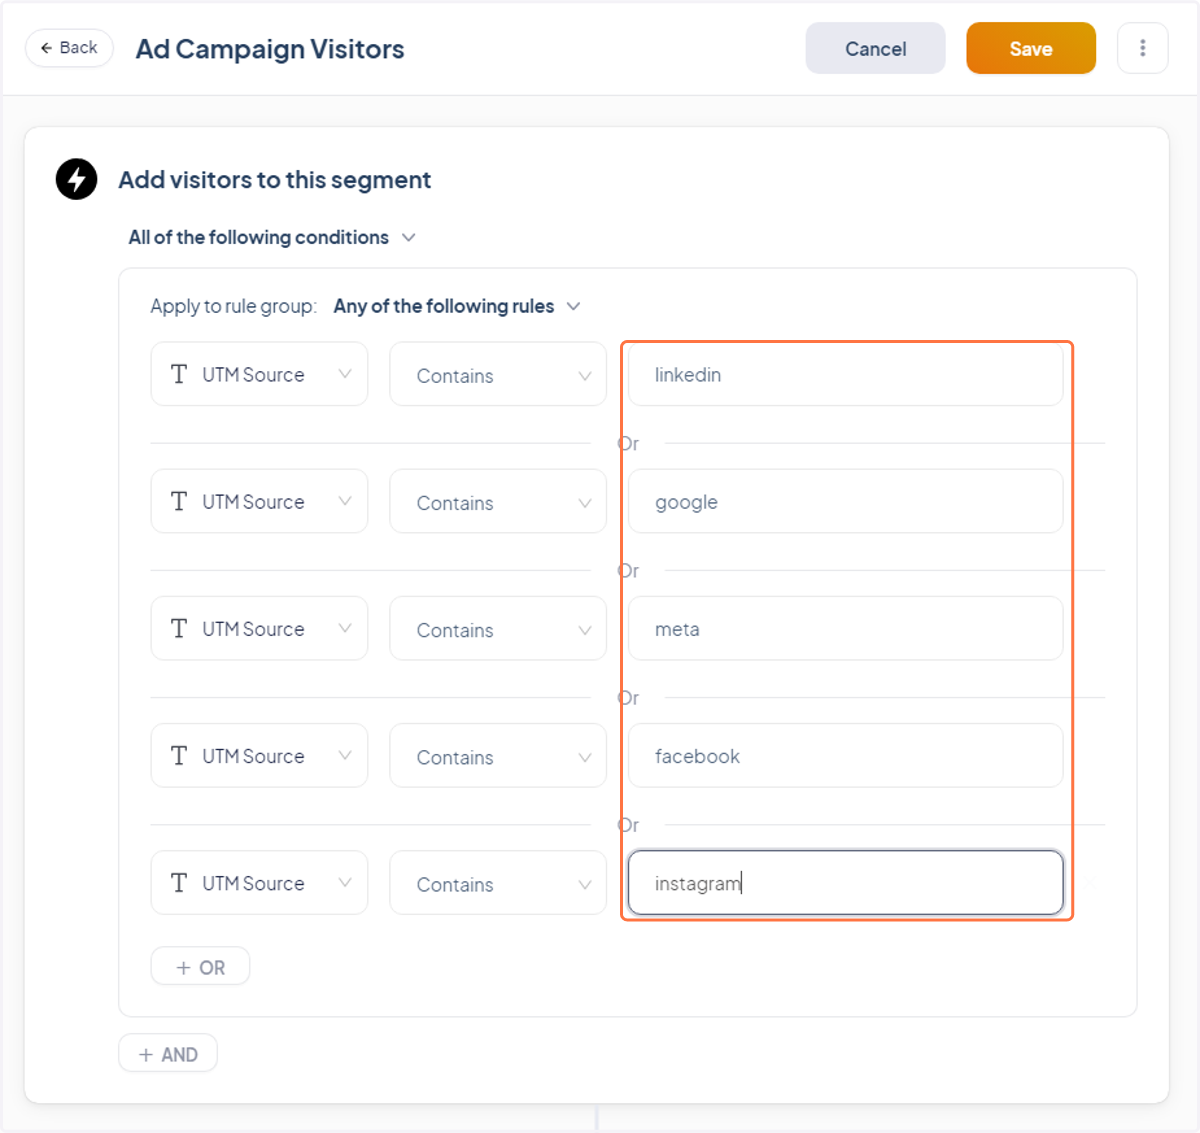This screenshot has height=1133, width=1200.
Task: Click the instagram value field
Action: pyautogui.click(x=845, y=882)
